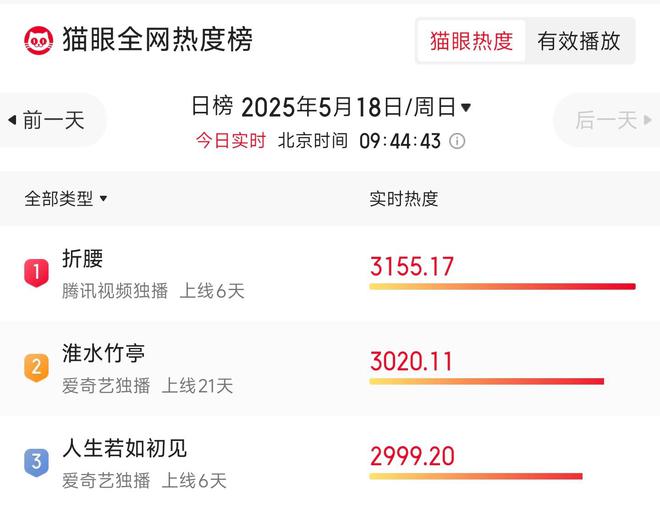Switch to the 猫眼热度 tab

pos(471,41)
